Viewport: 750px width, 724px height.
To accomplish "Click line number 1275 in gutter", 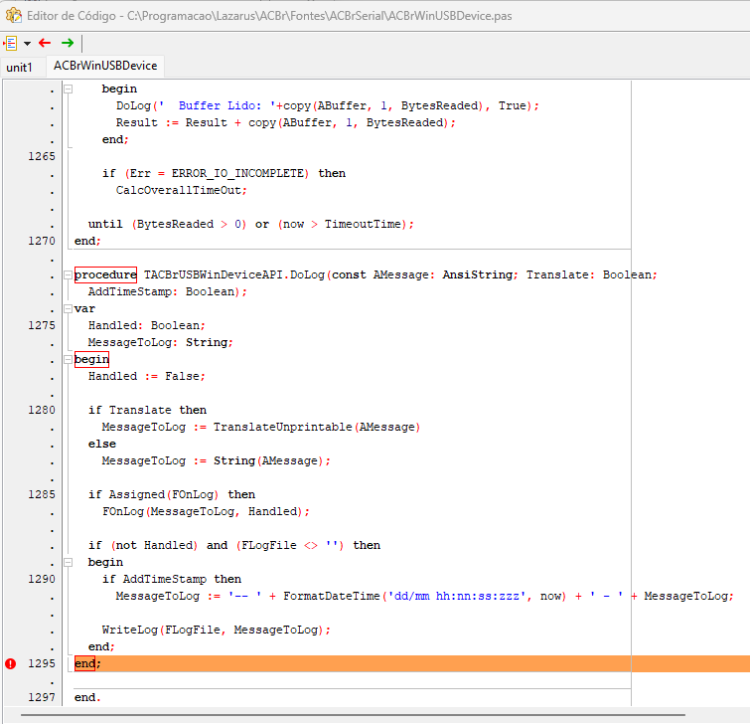I will [42, 326].
